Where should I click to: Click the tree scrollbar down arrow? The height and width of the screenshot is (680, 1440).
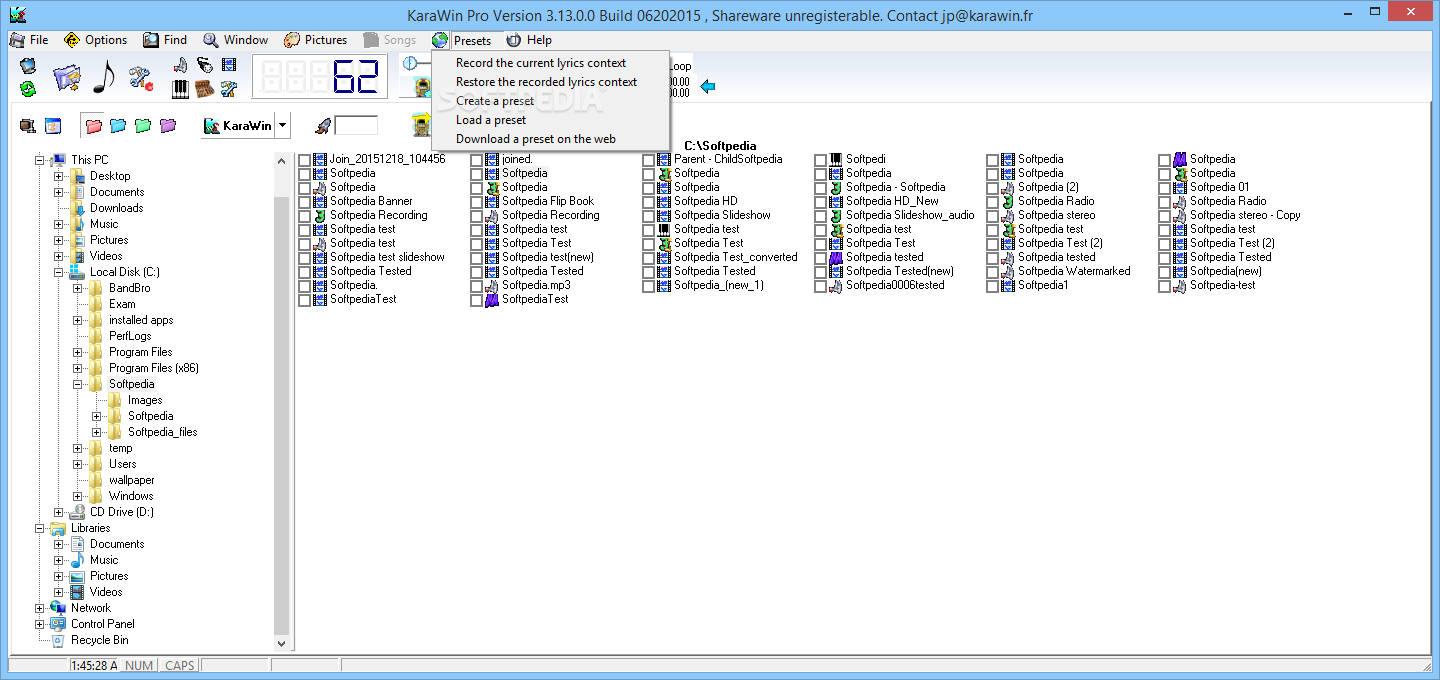(282, 644)
